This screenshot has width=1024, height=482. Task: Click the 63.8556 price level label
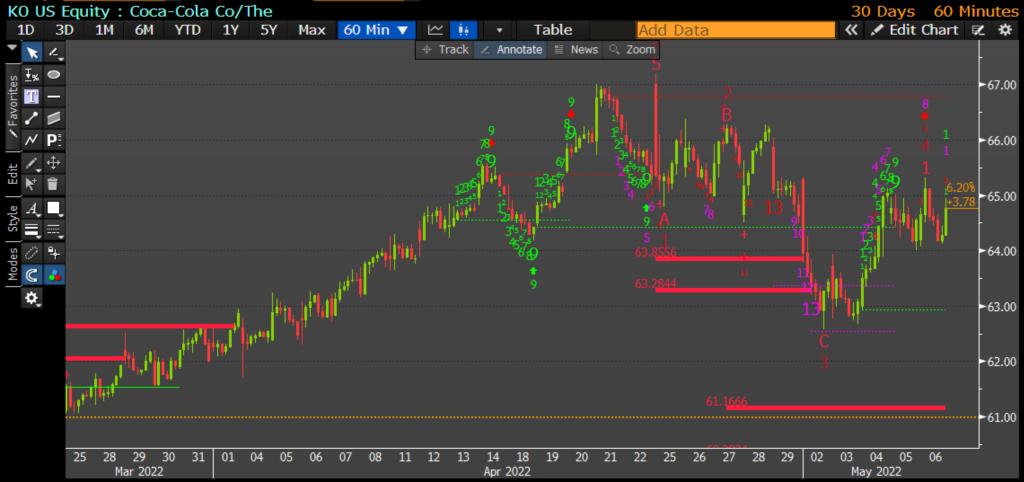pyautogui.click(x=656, y=252)
